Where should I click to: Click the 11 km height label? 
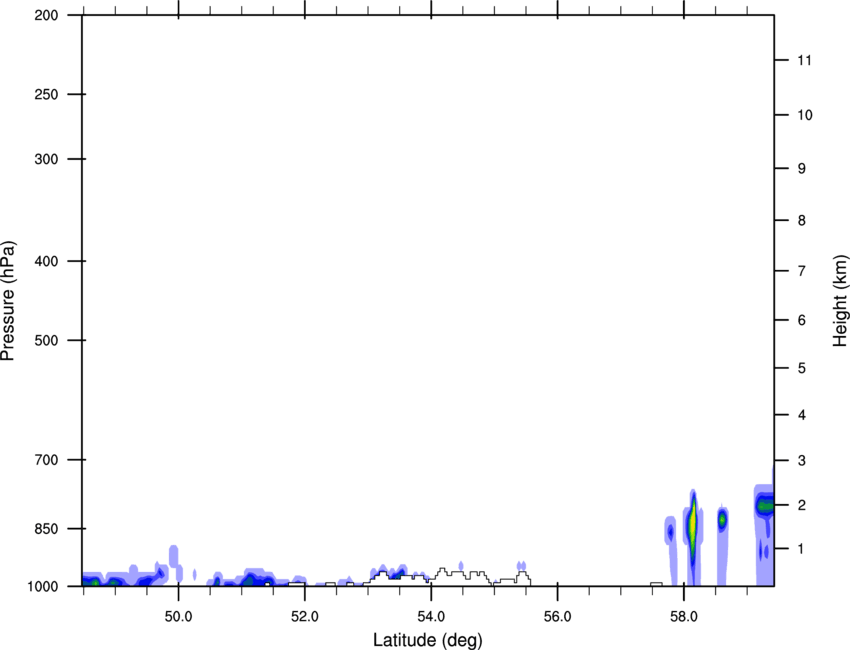[x=805, y=60]
